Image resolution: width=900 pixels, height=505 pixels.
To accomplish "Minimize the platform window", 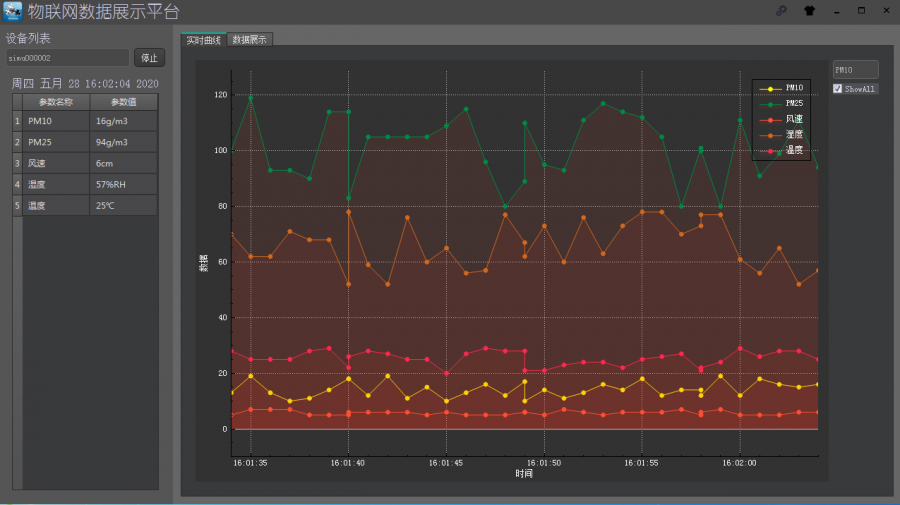I will (x=835, y=11).
